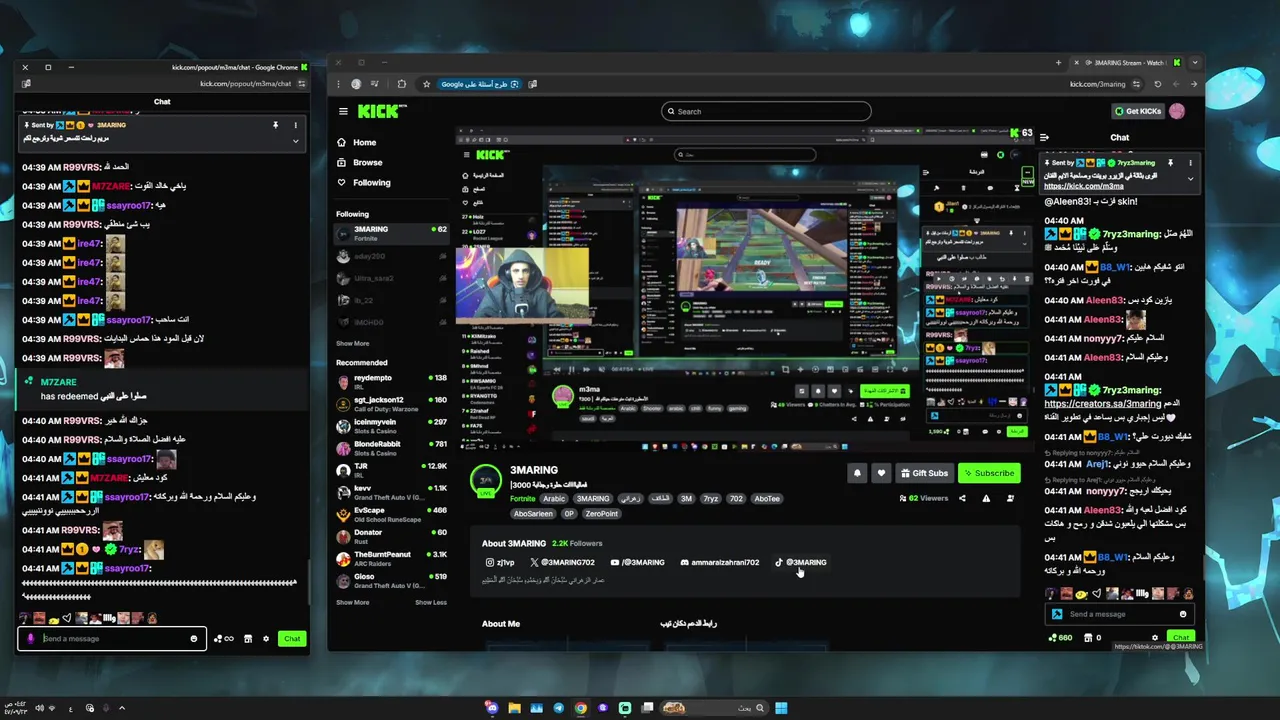Image resolution: width=1280 pixels, height=720 pixels.
Task: Click the Get KICKs button
Action: pyautogui.click(x=1137, y=111)
